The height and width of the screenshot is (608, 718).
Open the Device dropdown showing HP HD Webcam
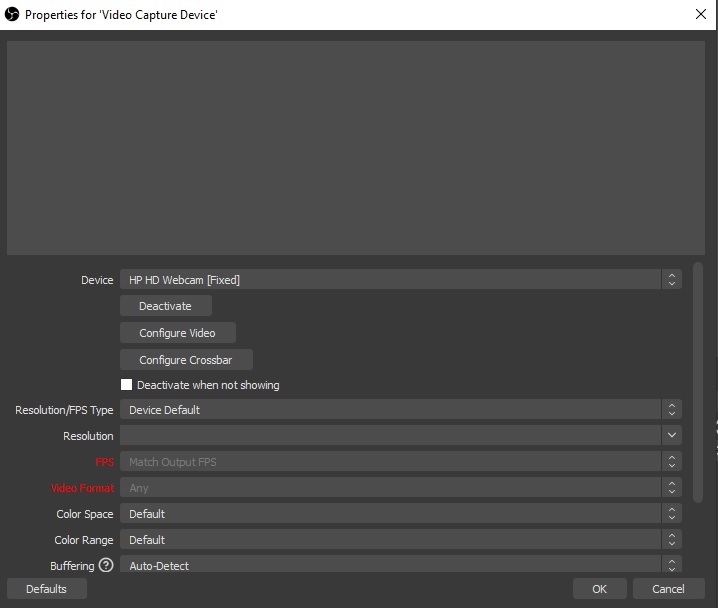point(401,279)
